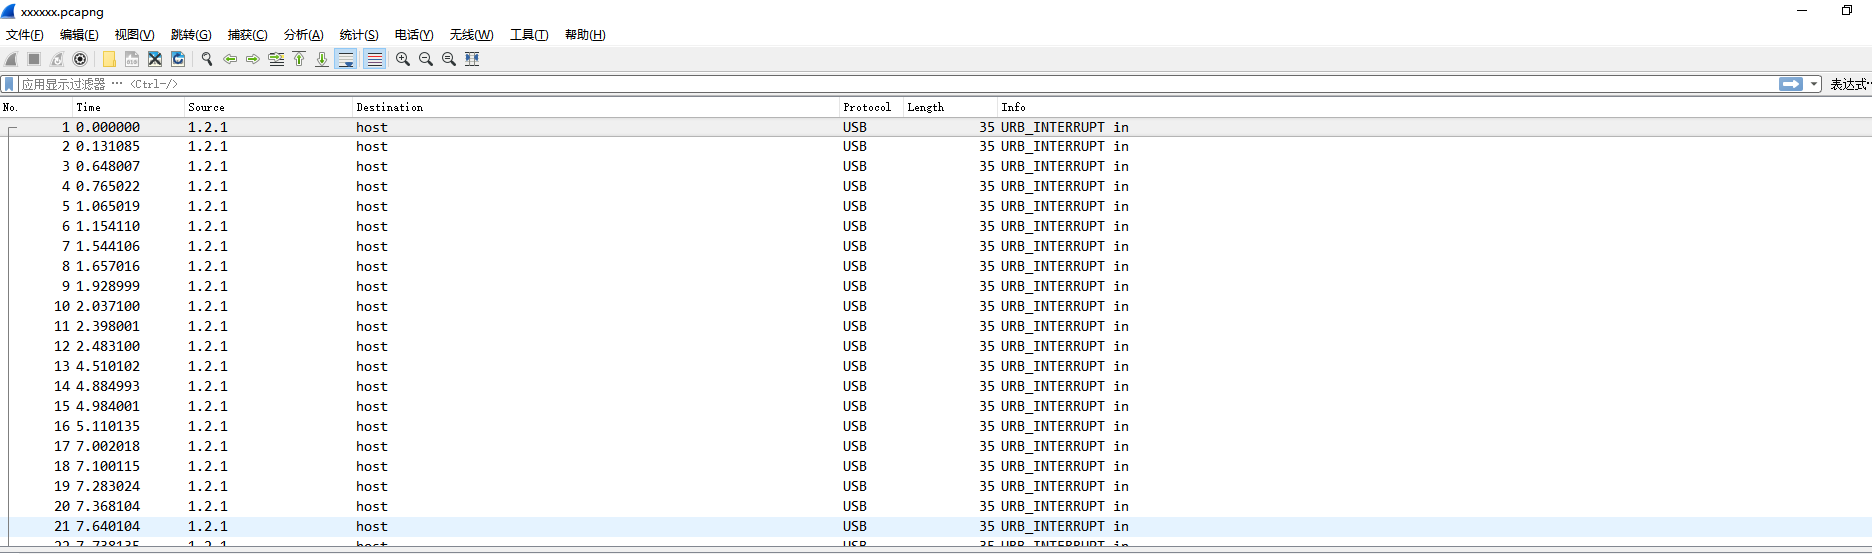Toggle auto-scroll during live capture

click(x=346, y=59)
